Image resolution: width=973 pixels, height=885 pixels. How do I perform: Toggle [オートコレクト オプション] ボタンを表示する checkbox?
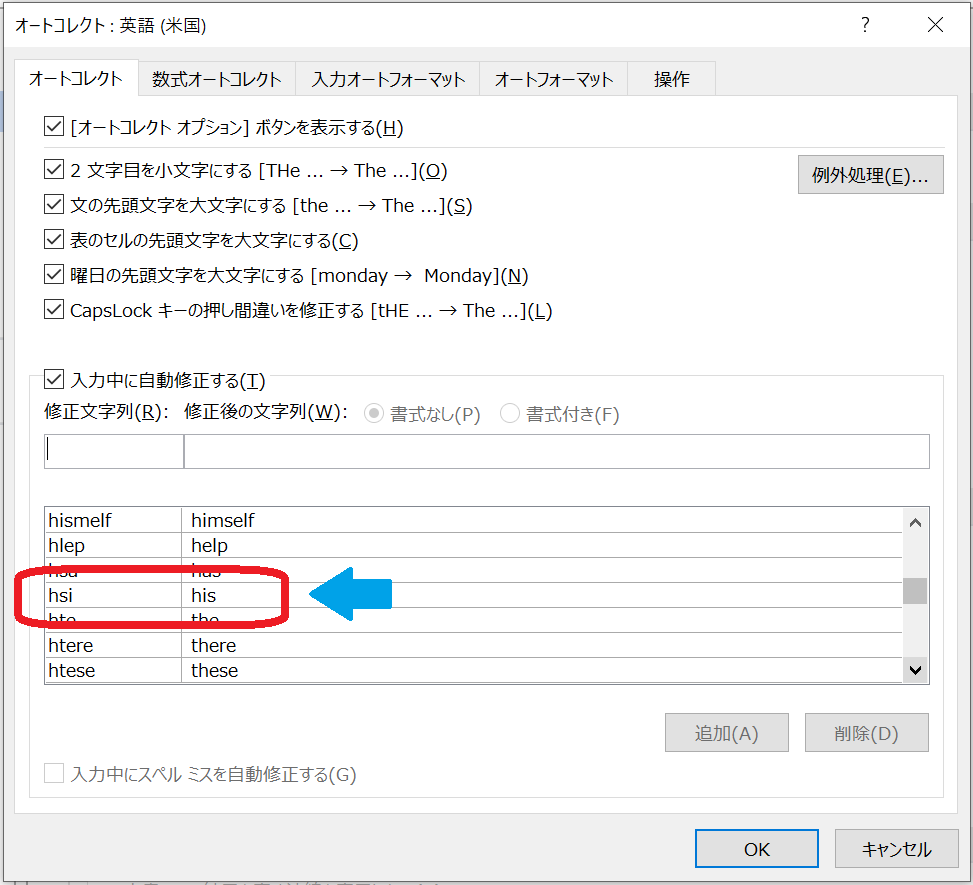[54, 127]
